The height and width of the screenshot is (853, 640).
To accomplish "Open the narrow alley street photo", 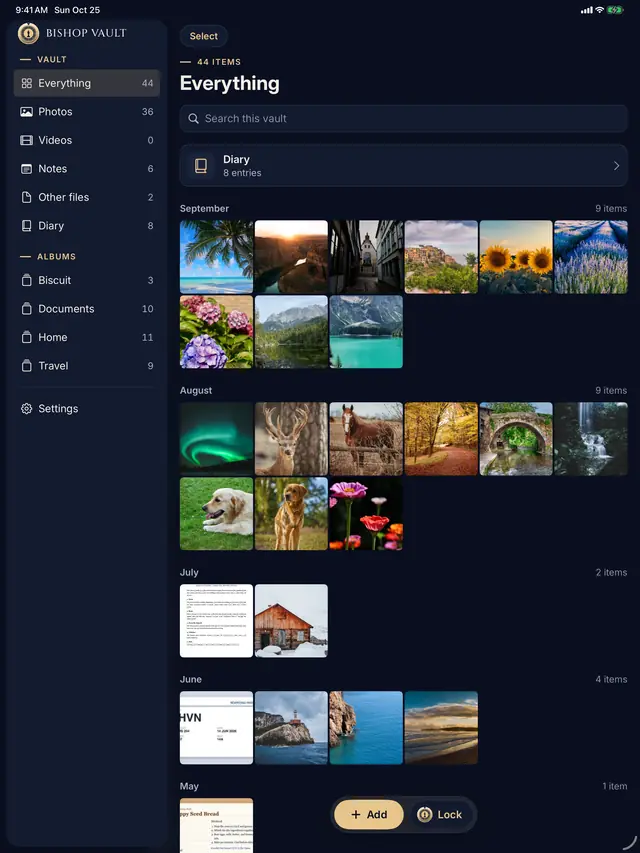I will click(x=366, y=257).
